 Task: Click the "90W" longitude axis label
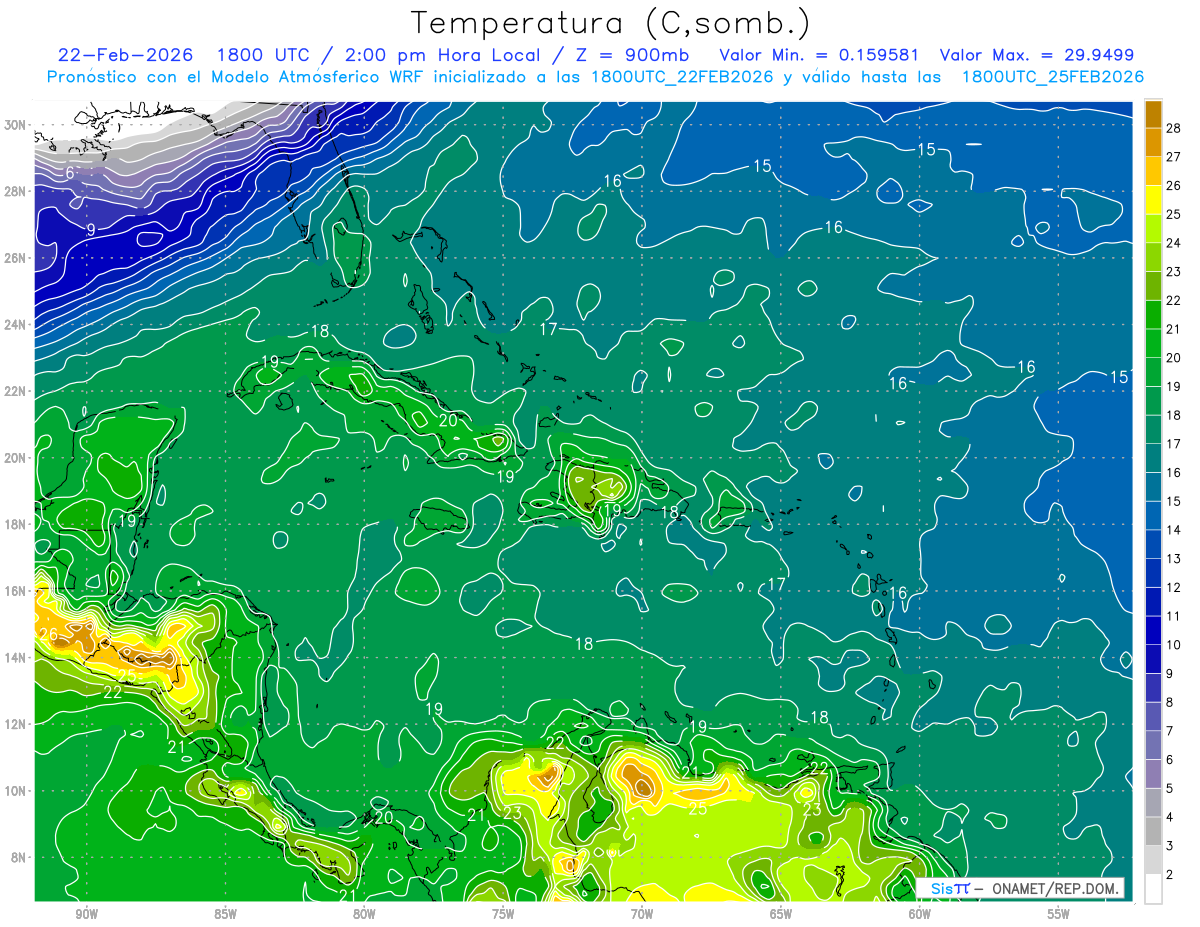[x=86, y=914]
